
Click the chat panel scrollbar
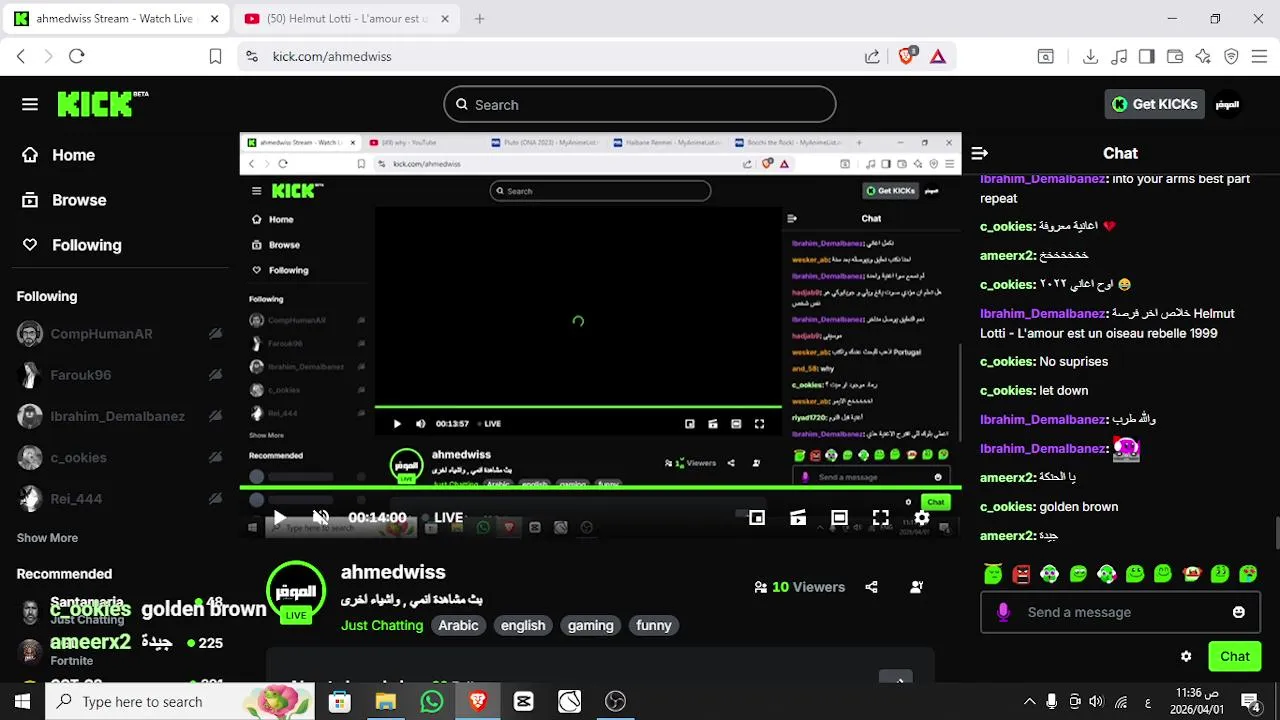tap(1276, 535)
